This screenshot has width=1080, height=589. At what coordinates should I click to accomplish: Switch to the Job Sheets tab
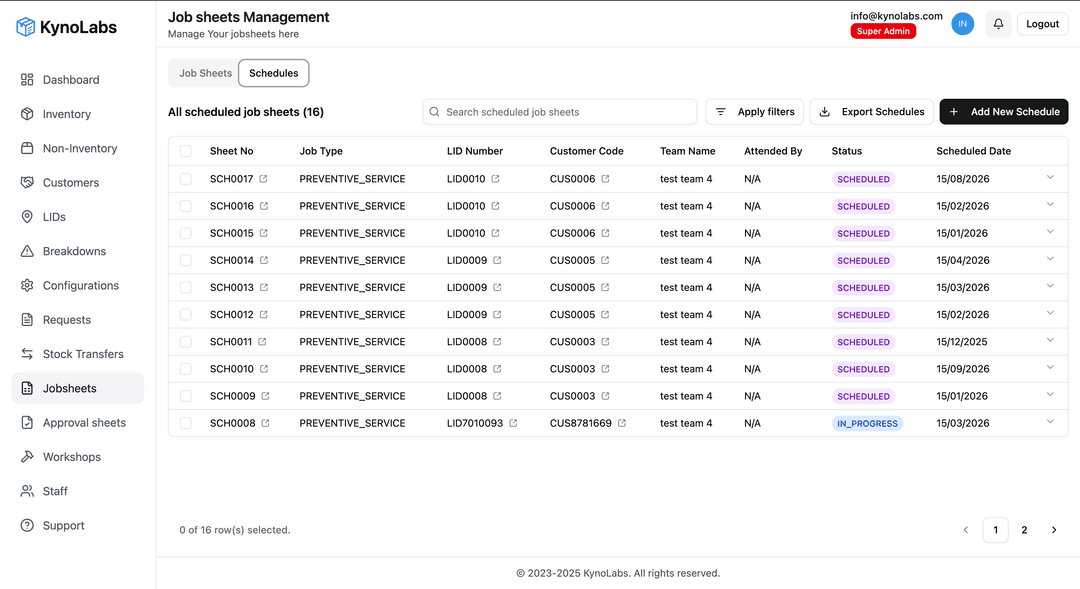point(205,73)
